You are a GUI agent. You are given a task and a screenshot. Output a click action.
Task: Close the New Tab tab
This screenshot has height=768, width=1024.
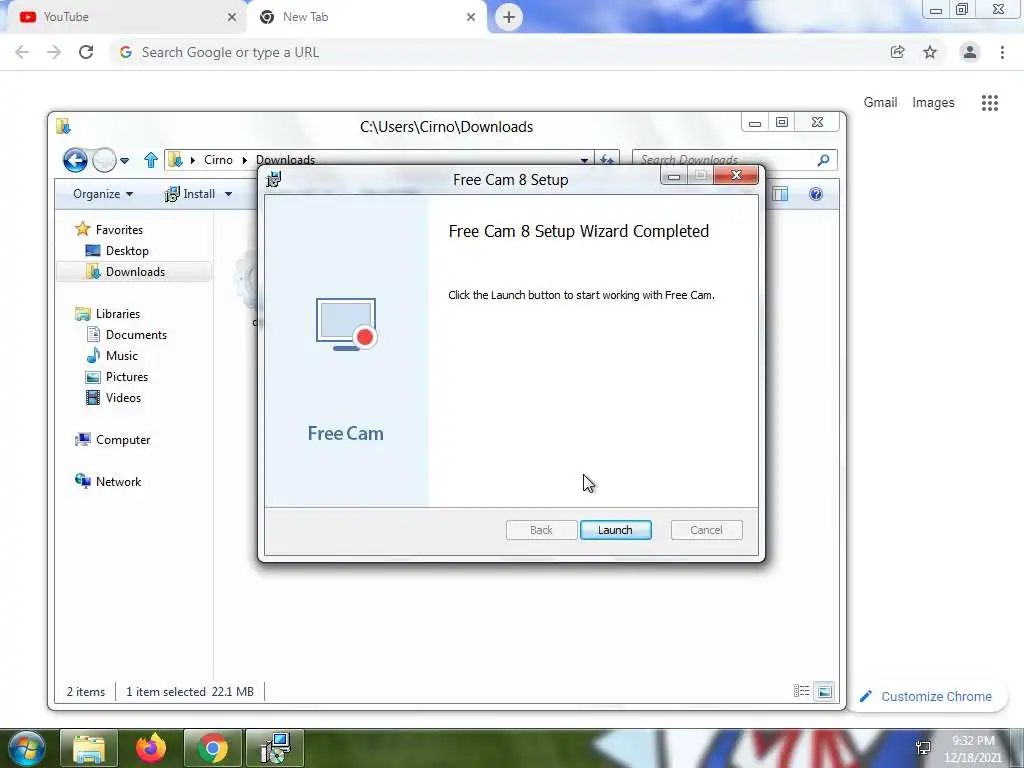[x=471, y=17]
